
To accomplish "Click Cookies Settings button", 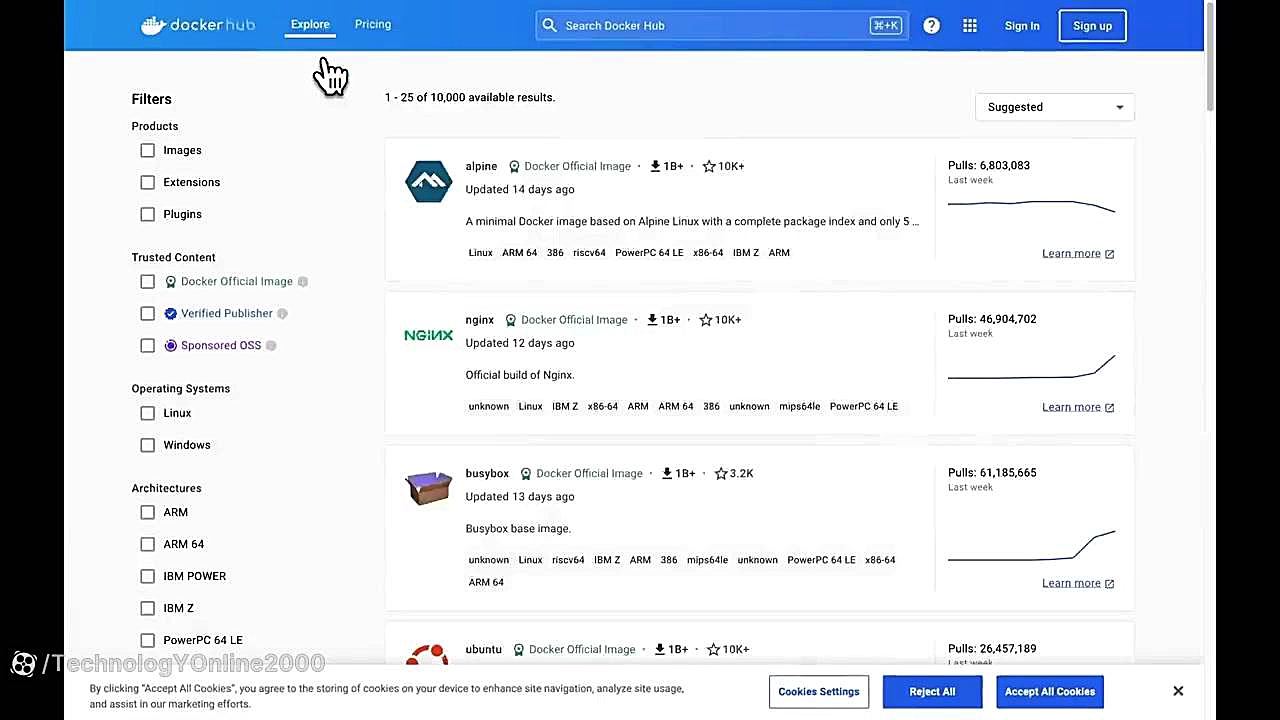I will 819,692.
